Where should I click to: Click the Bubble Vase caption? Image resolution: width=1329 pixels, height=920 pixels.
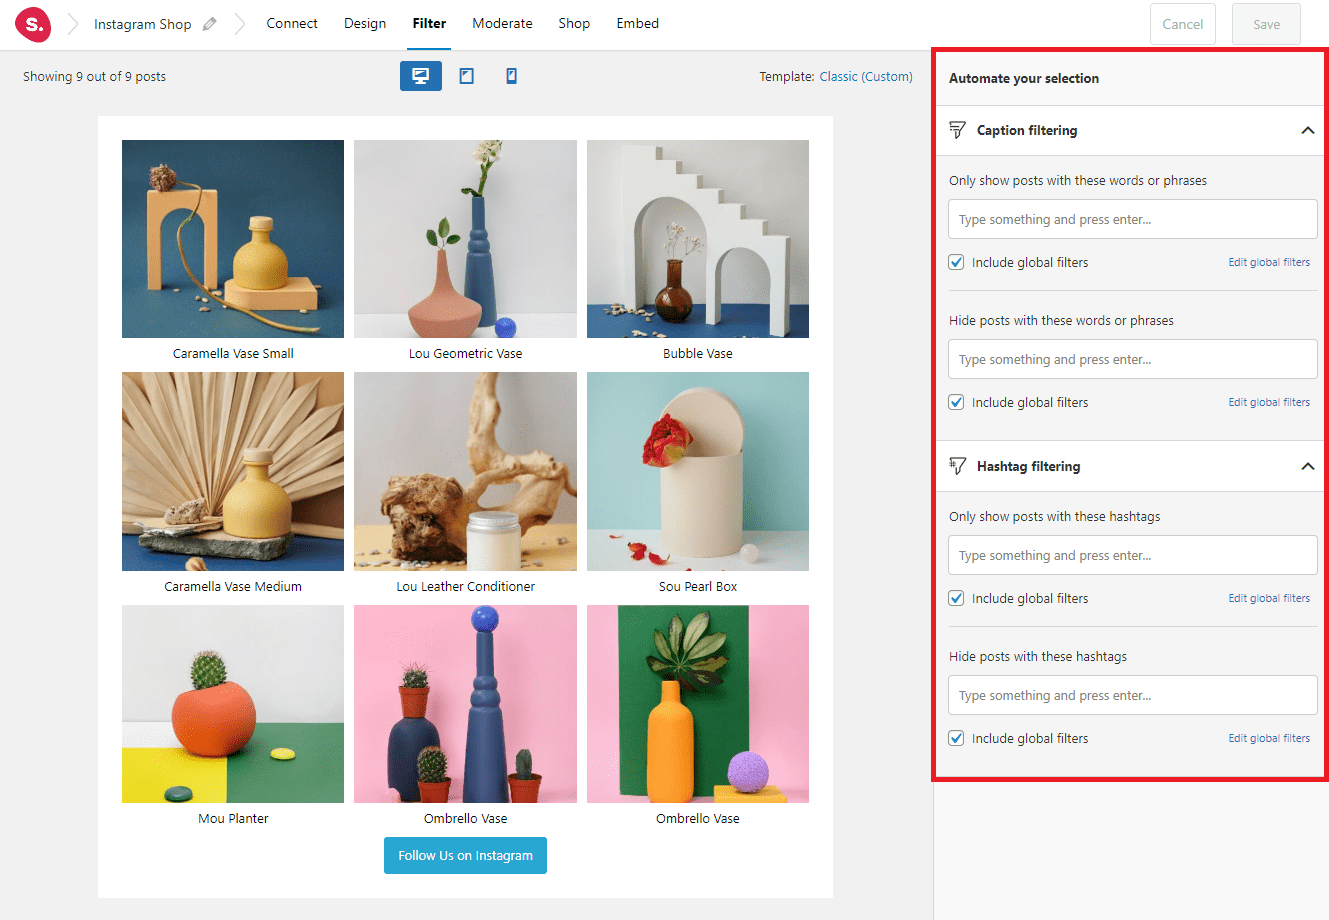click(x=698, y=353)
